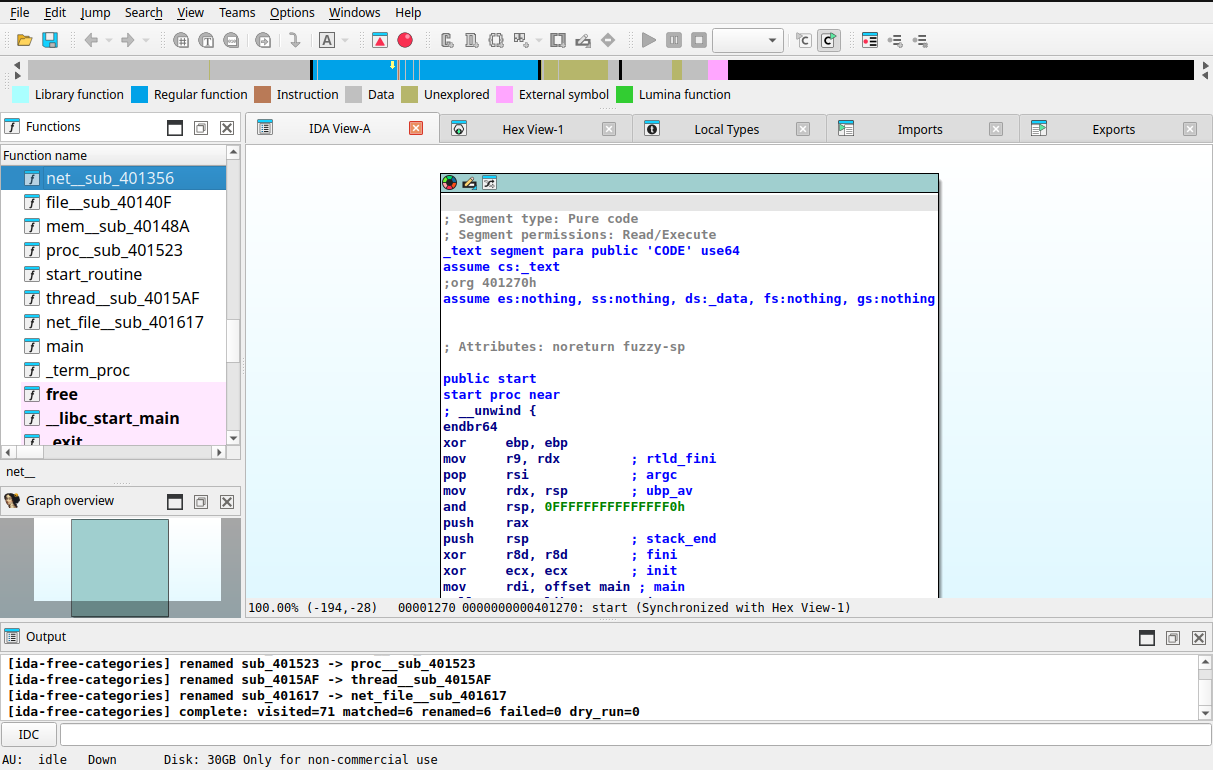
Task: Click the second struct-window toolbar icon
Action: (472, 40)
